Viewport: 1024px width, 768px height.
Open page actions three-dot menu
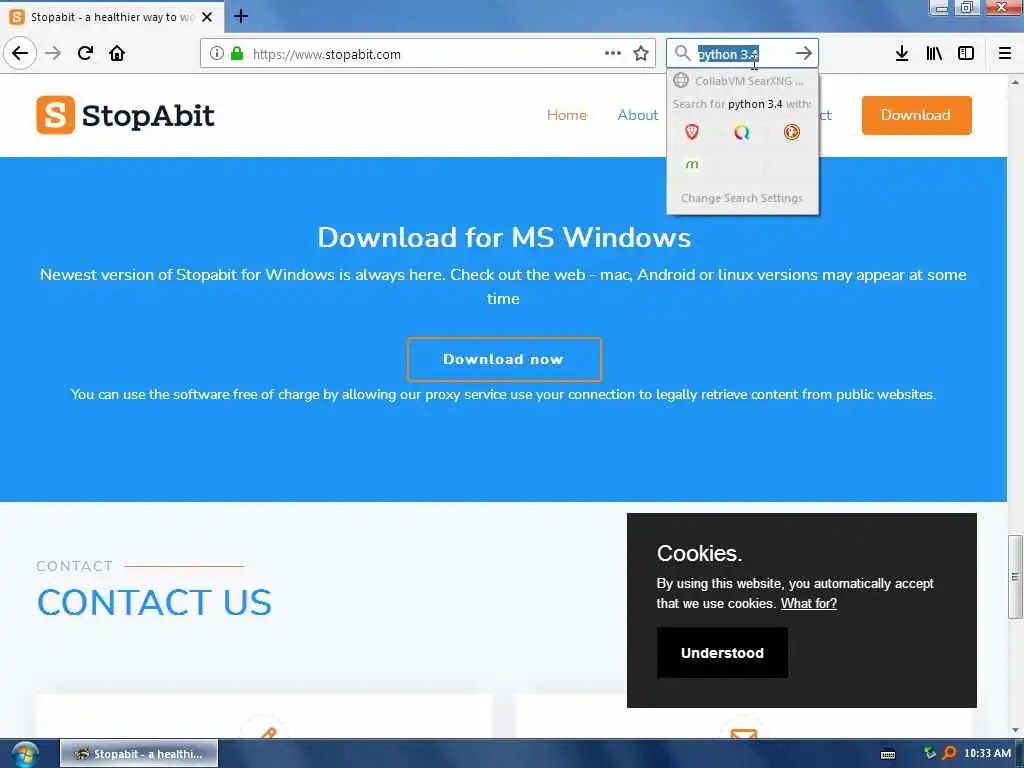pyautogui.click(x=613, y=54)
